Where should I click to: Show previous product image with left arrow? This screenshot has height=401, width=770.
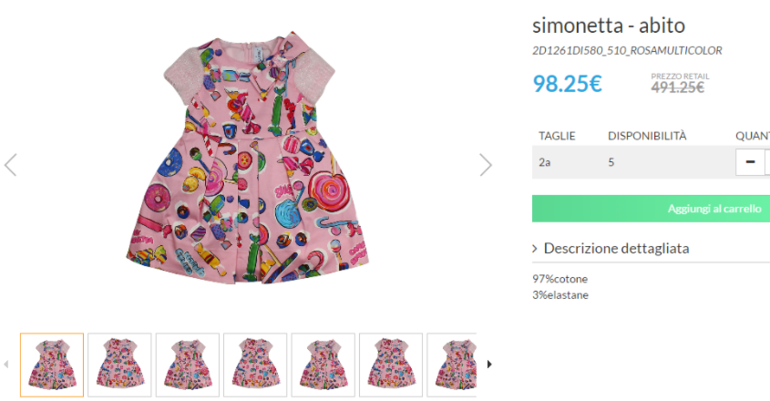coord(11,164)
